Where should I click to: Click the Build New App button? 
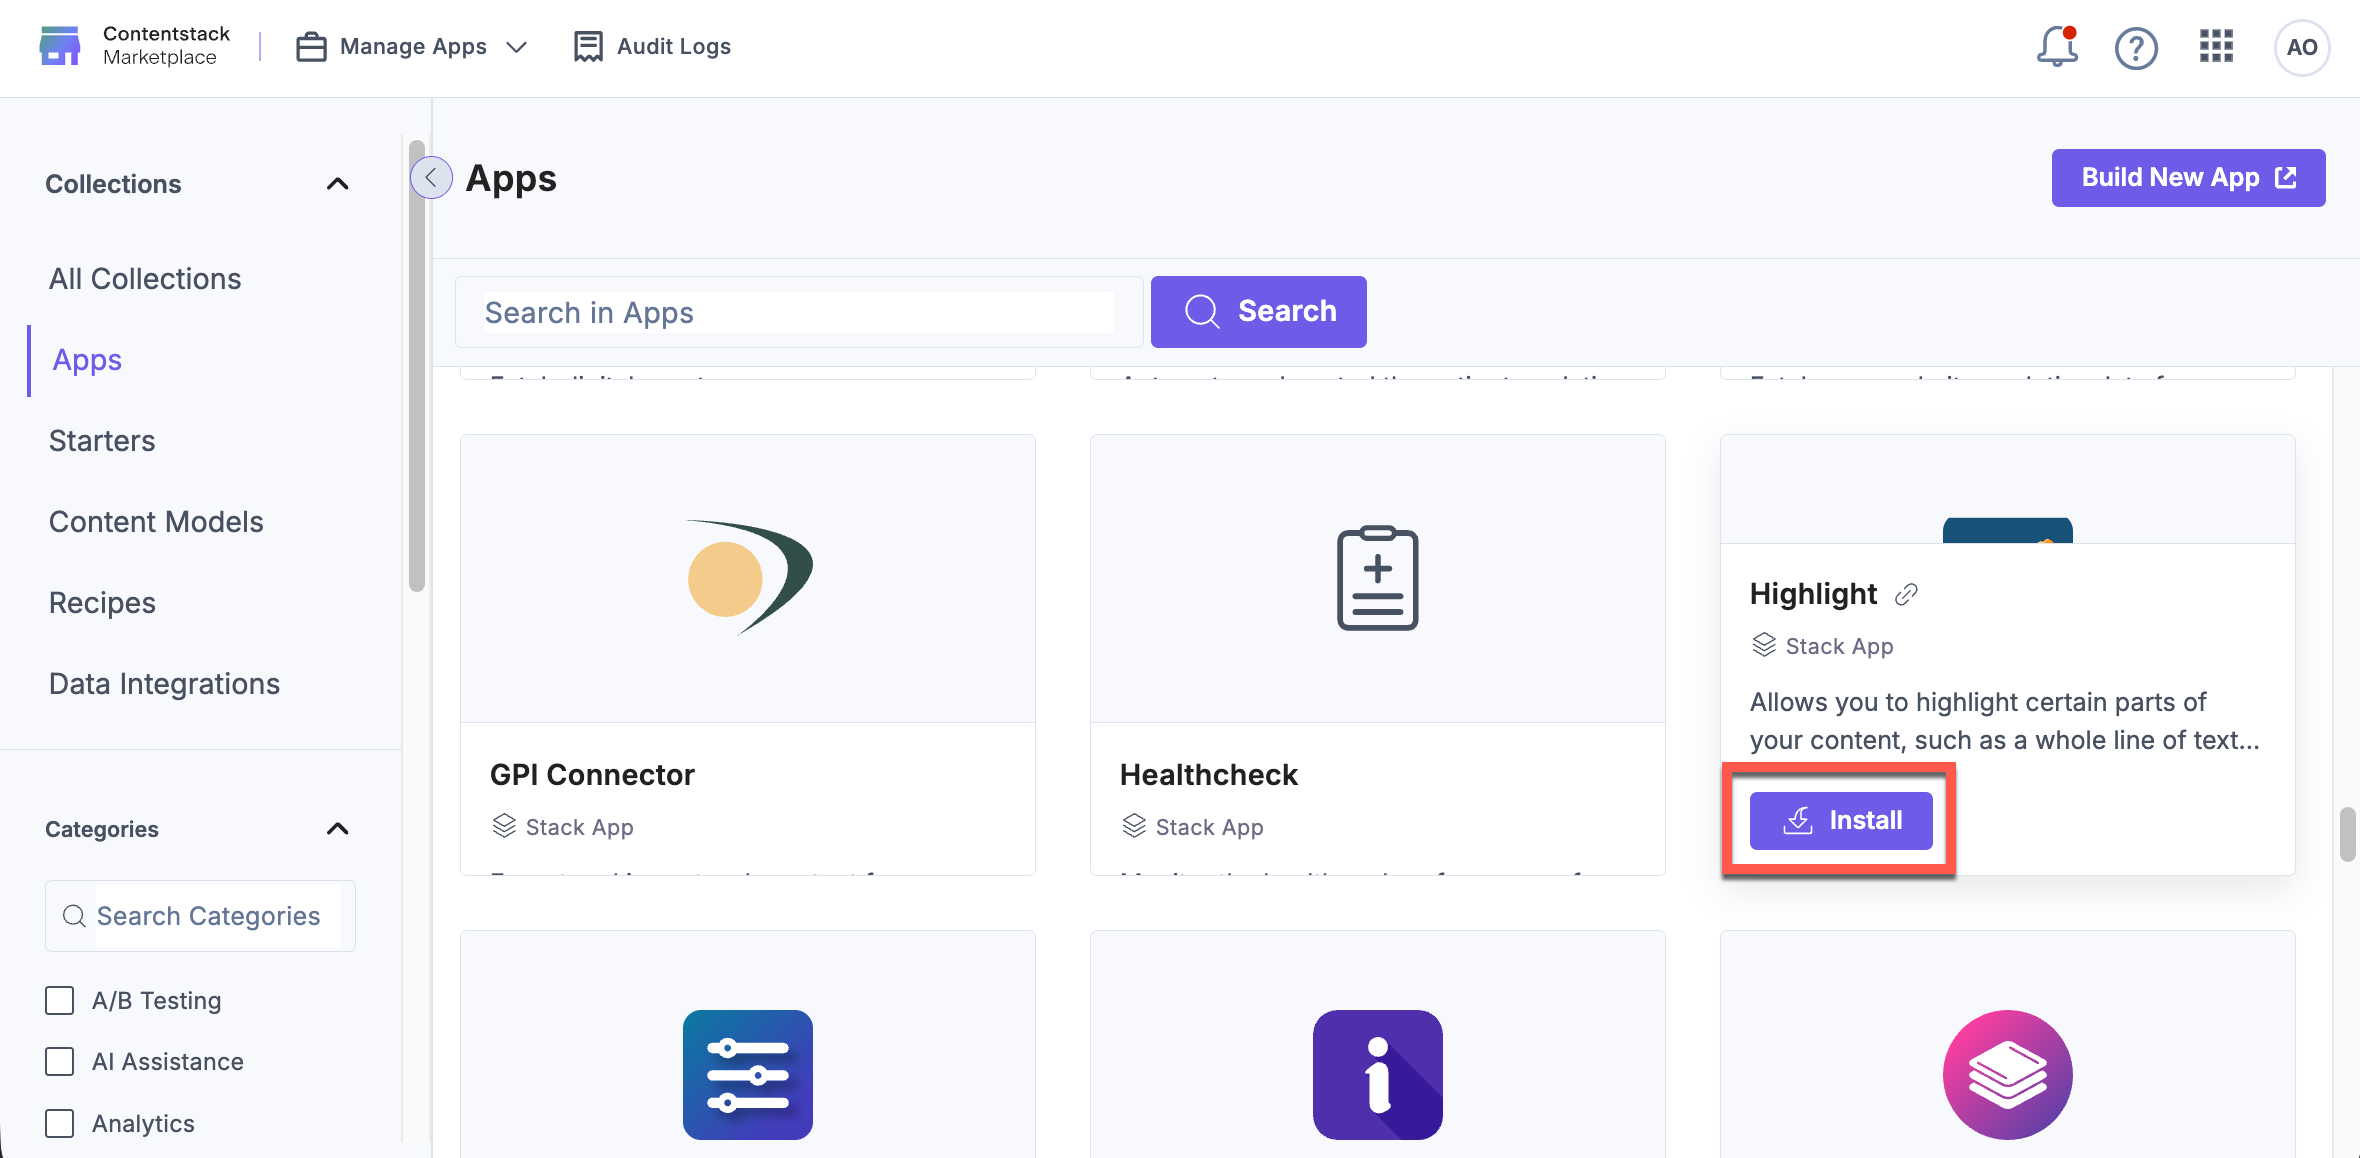pyautogui.click(x=2188, y=178)
